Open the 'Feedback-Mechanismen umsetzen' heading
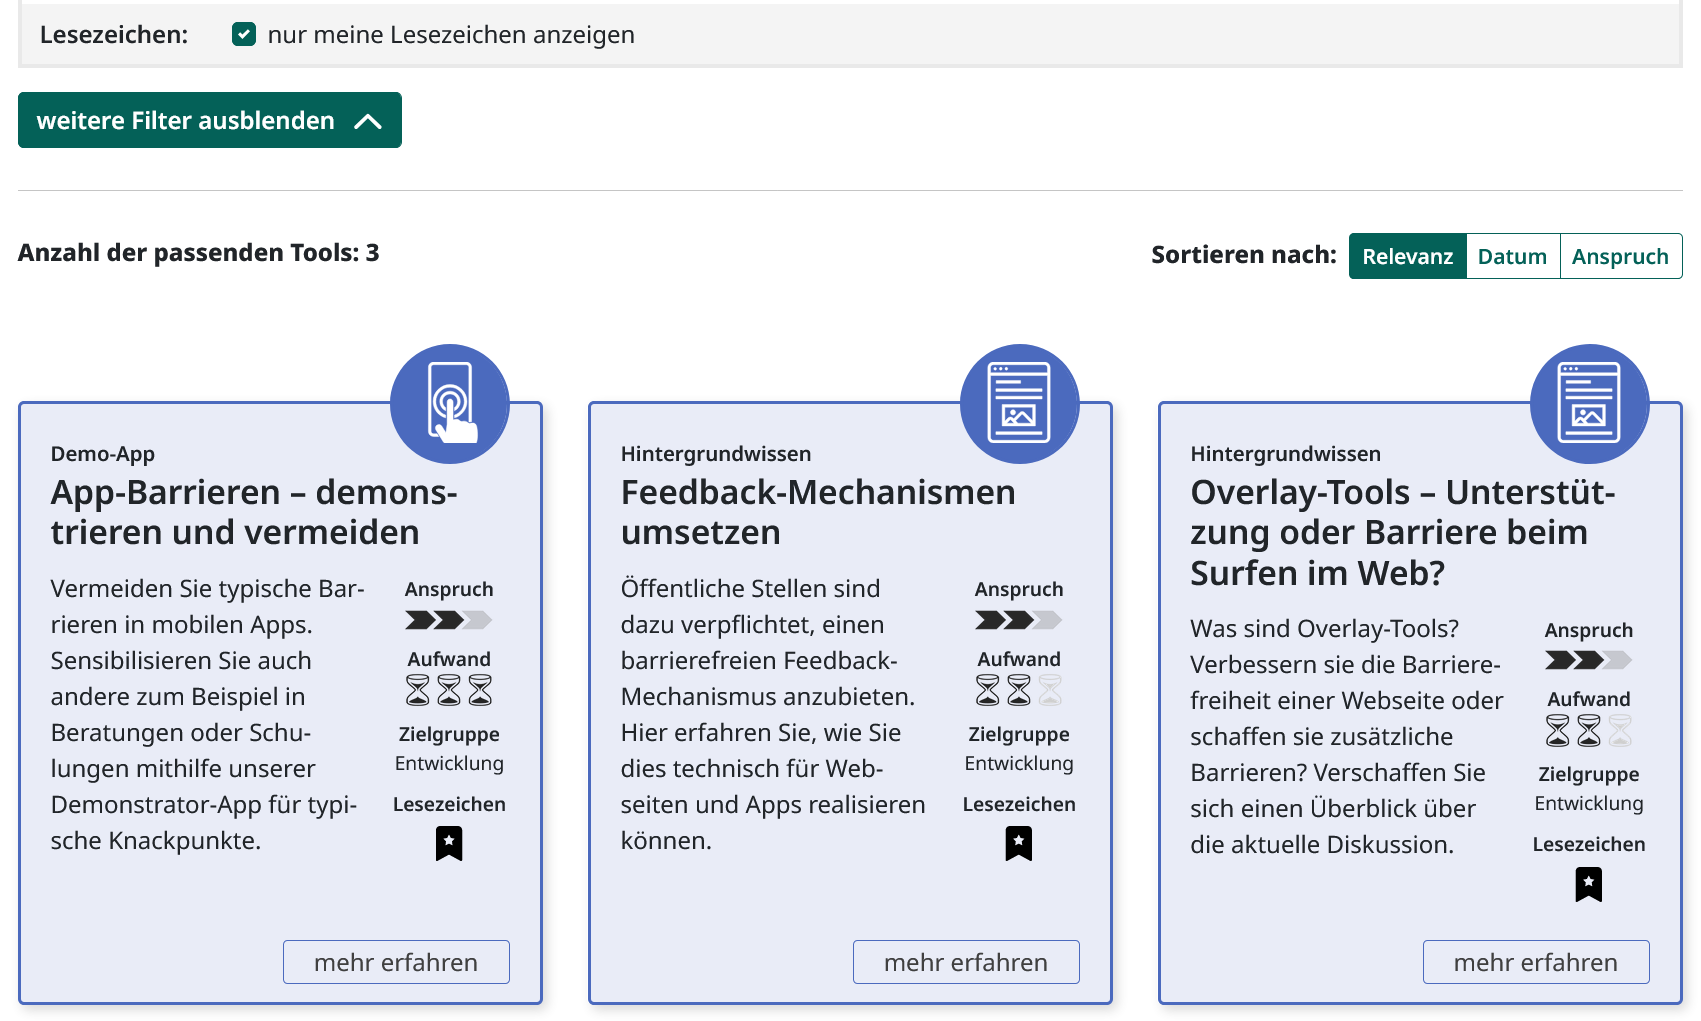 point(818,512)
